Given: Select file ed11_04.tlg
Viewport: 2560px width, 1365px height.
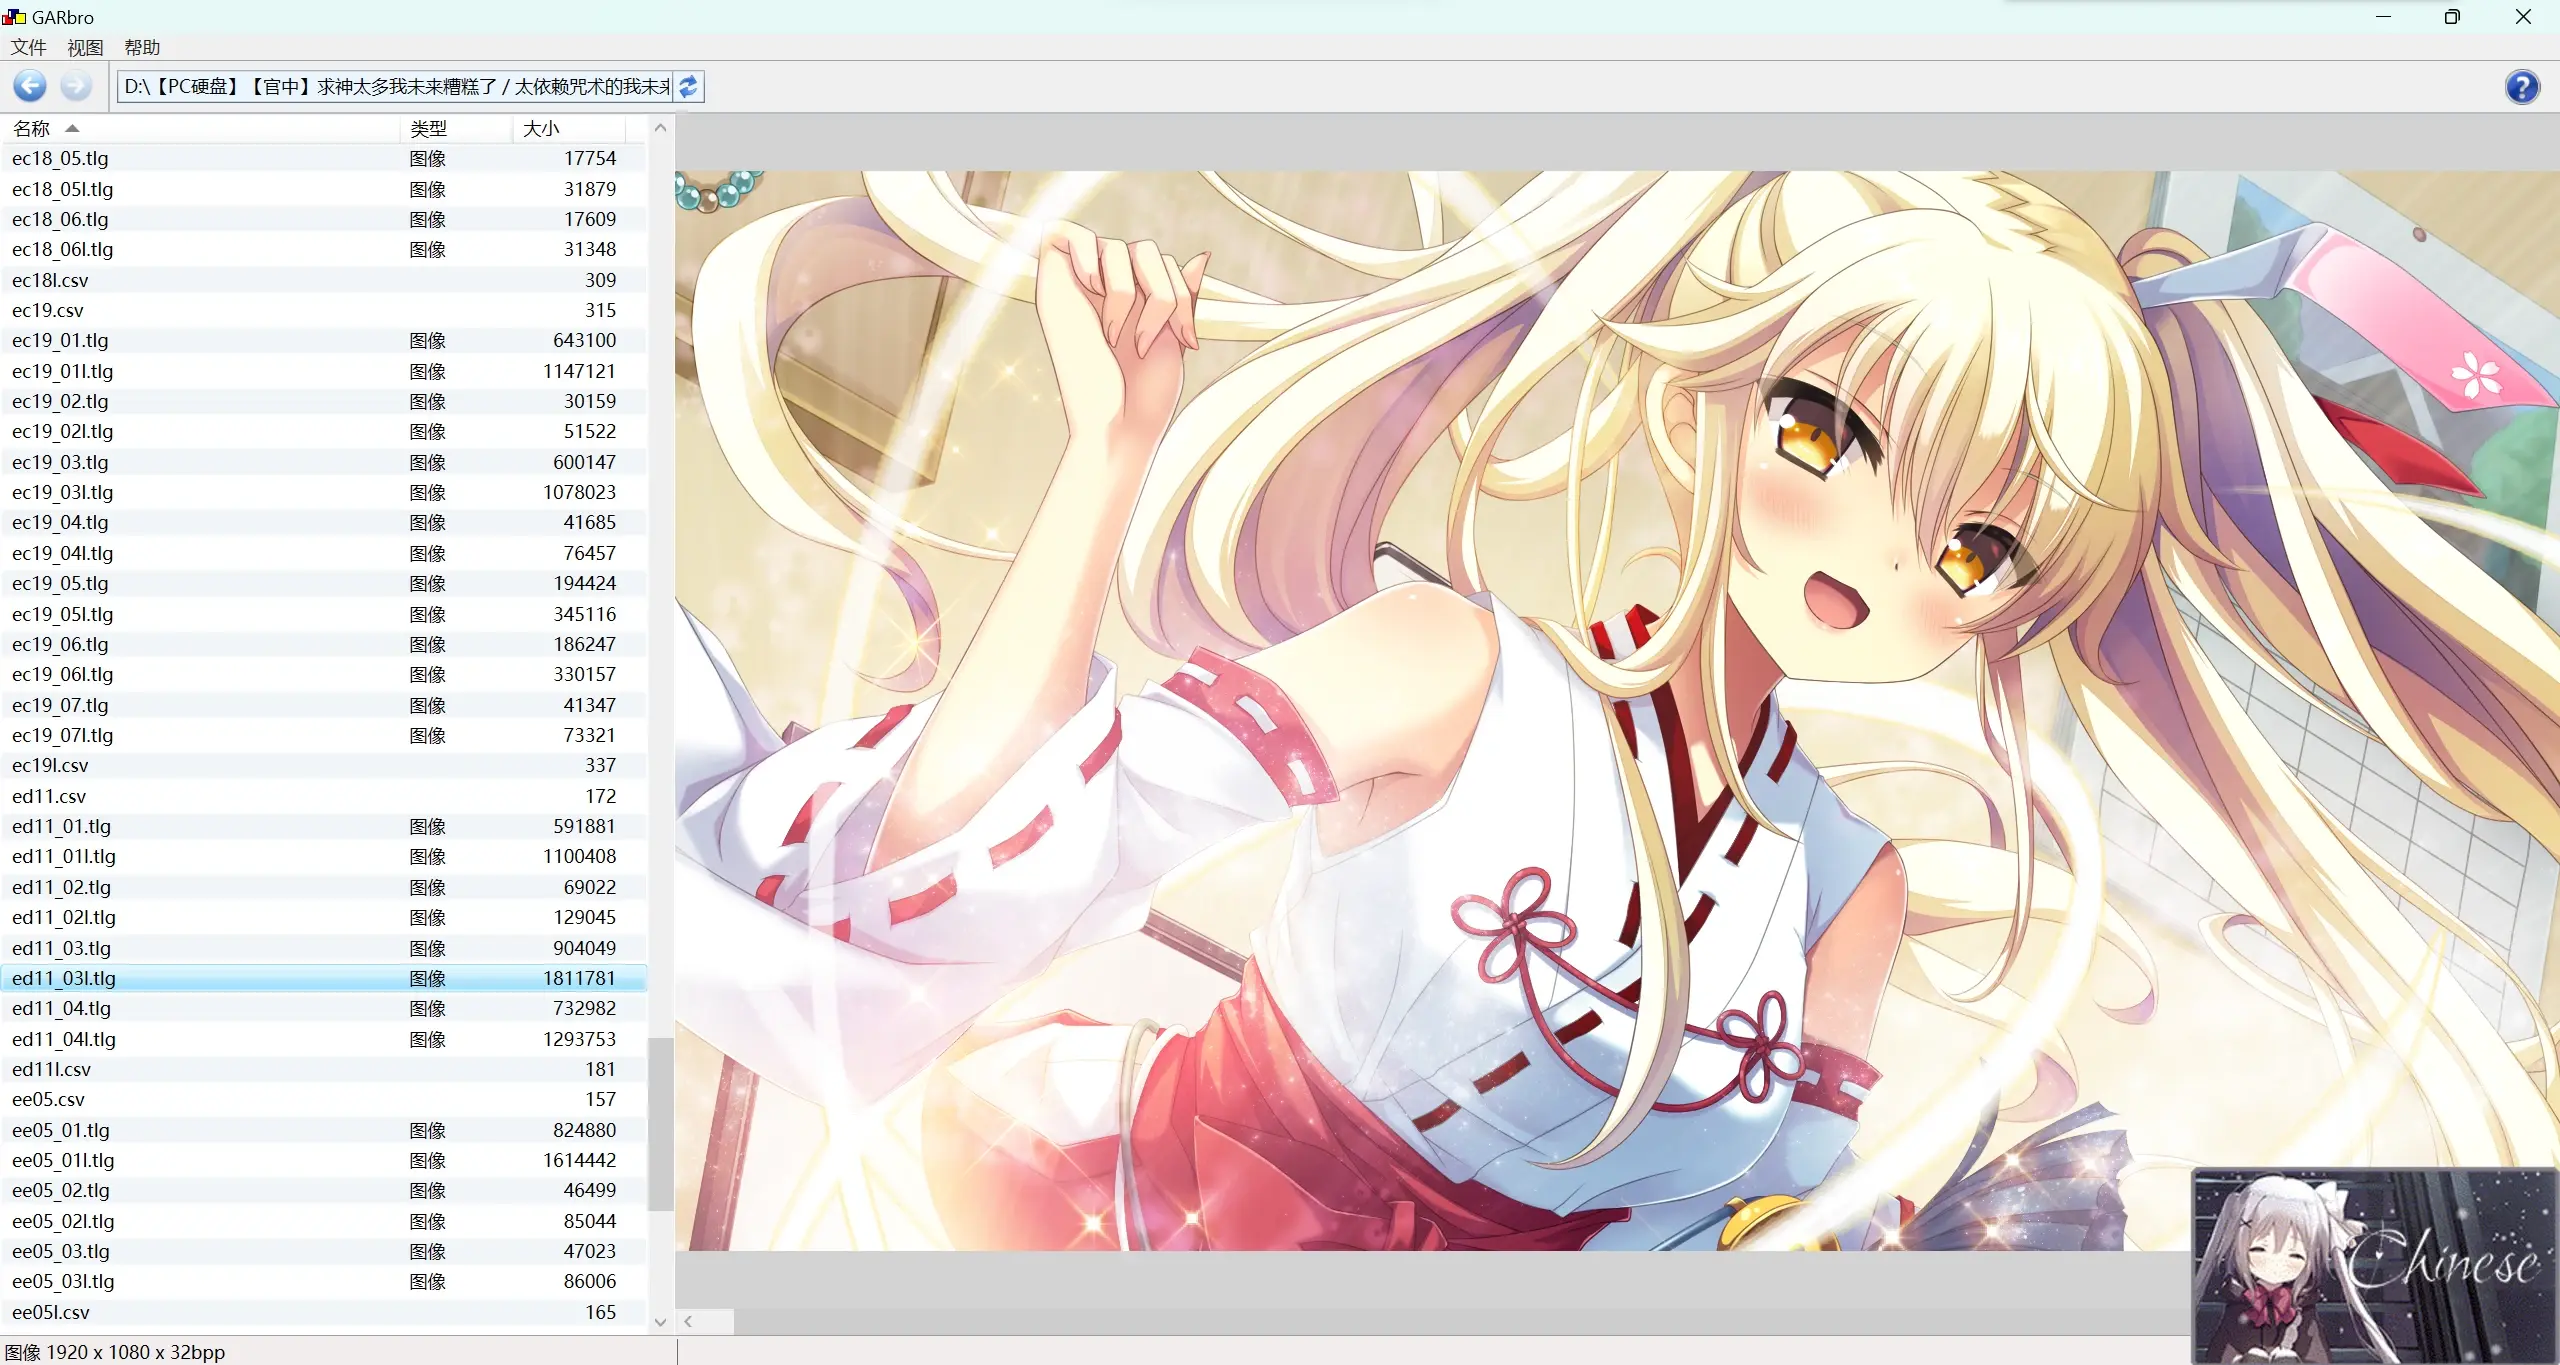Looking at the screenshot, I should point(323,1008).
